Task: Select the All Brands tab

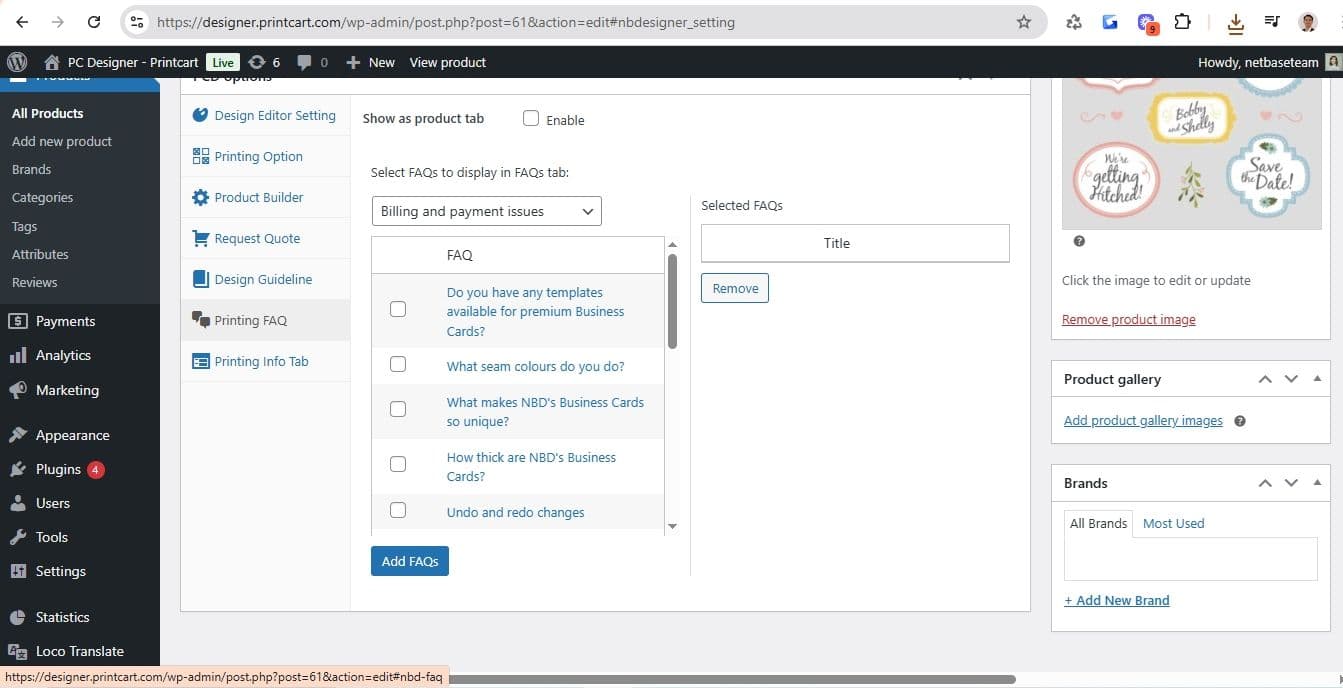Action: coord(1098,523)
